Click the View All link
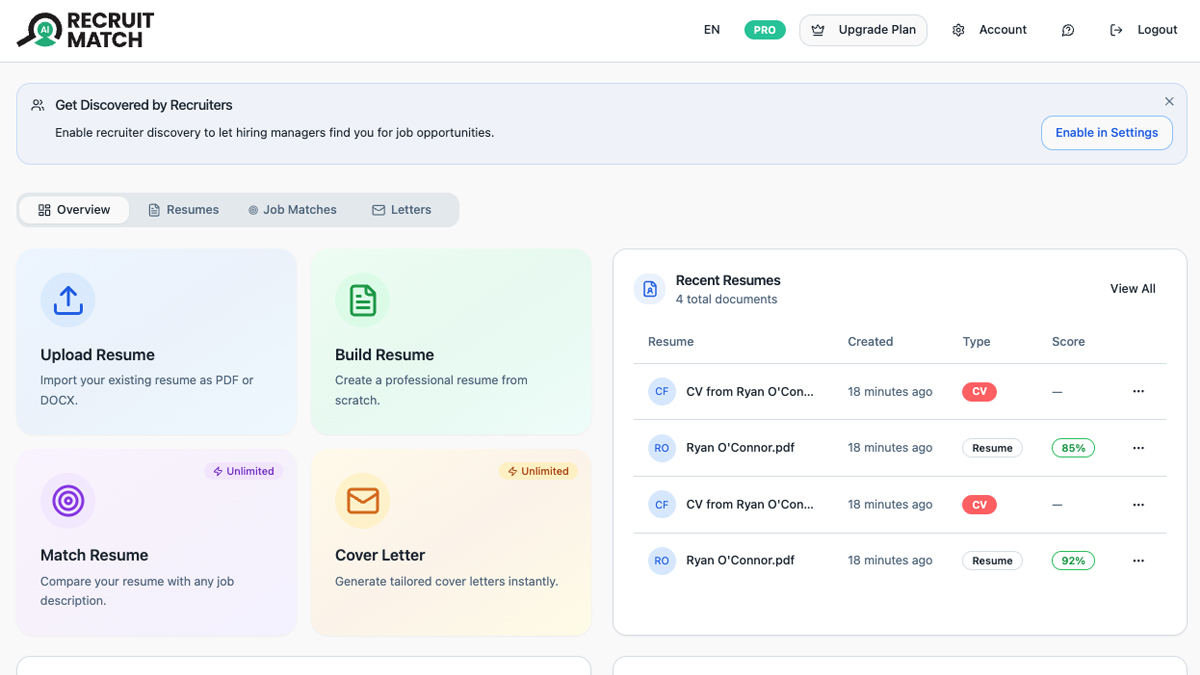This screenshot has height=675, width=1200. (x=1132, y=288)
